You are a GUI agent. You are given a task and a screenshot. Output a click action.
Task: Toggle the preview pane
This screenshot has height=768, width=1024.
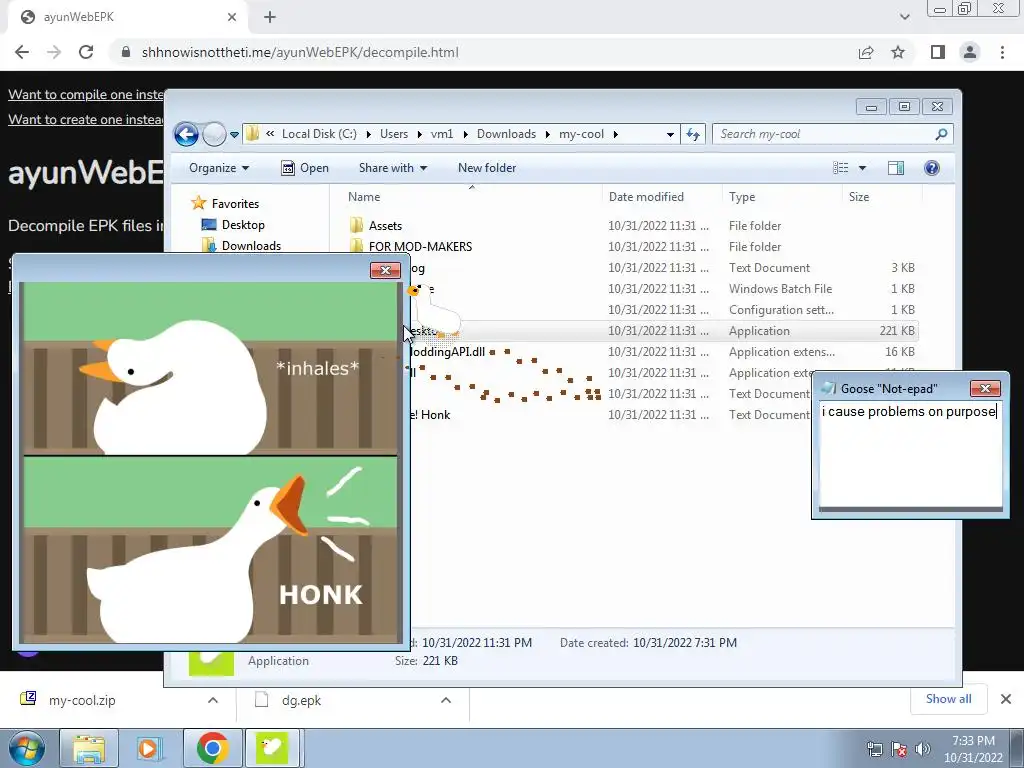(x=896, y=168)
